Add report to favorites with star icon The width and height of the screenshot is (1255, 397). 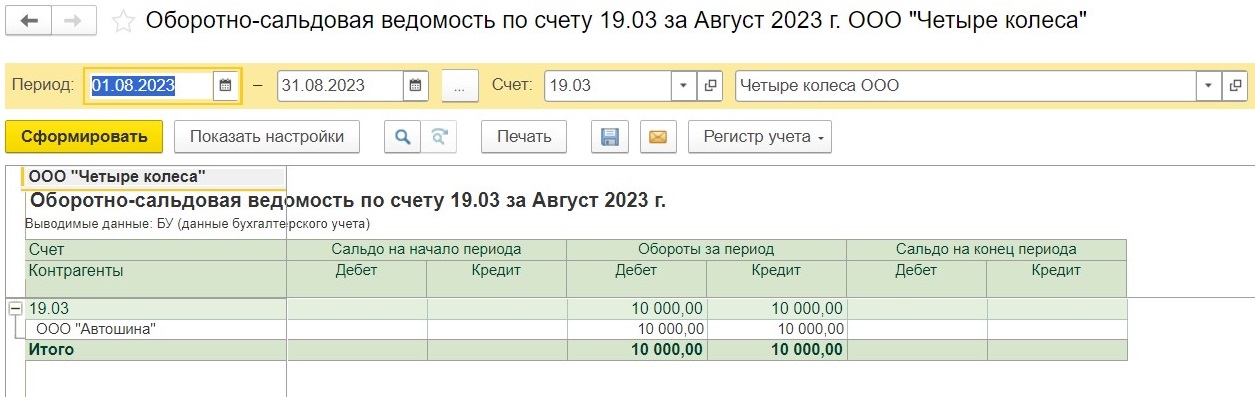[123, 22]
